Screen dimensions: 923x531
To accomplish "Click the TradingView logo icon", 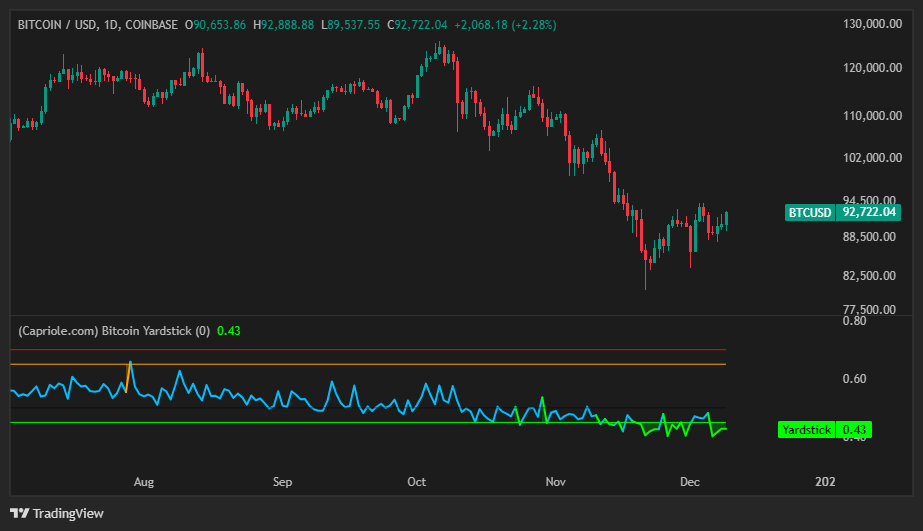I will click(x=20, y=513).
